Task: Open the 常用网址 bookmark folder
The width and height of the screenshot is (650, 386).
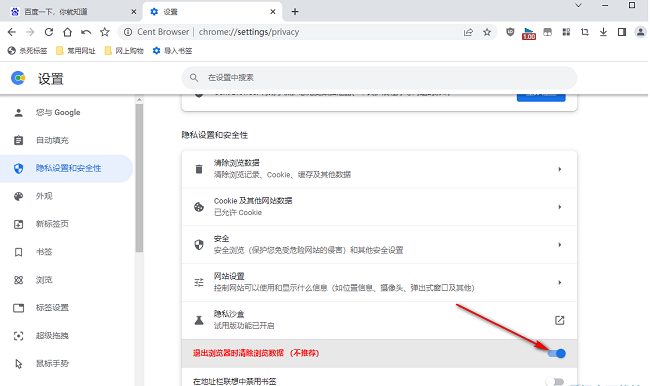Action: 75,51
